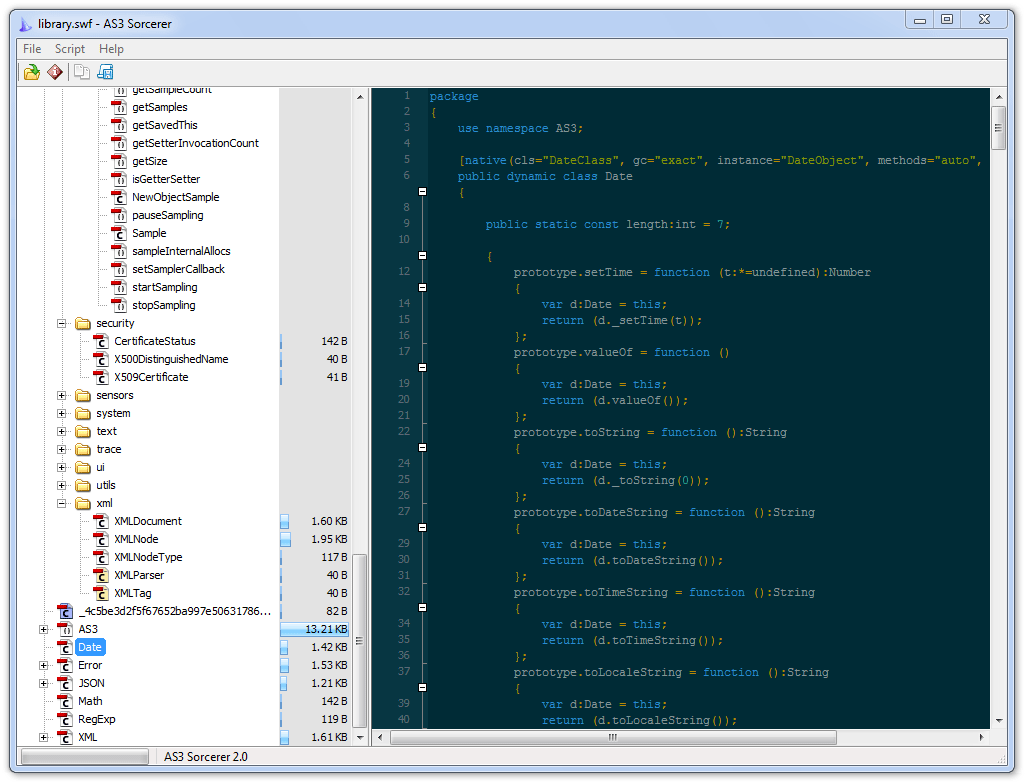Click the startSampling function icon
The image size is (1027, 783).
click(x=119, y=288)
